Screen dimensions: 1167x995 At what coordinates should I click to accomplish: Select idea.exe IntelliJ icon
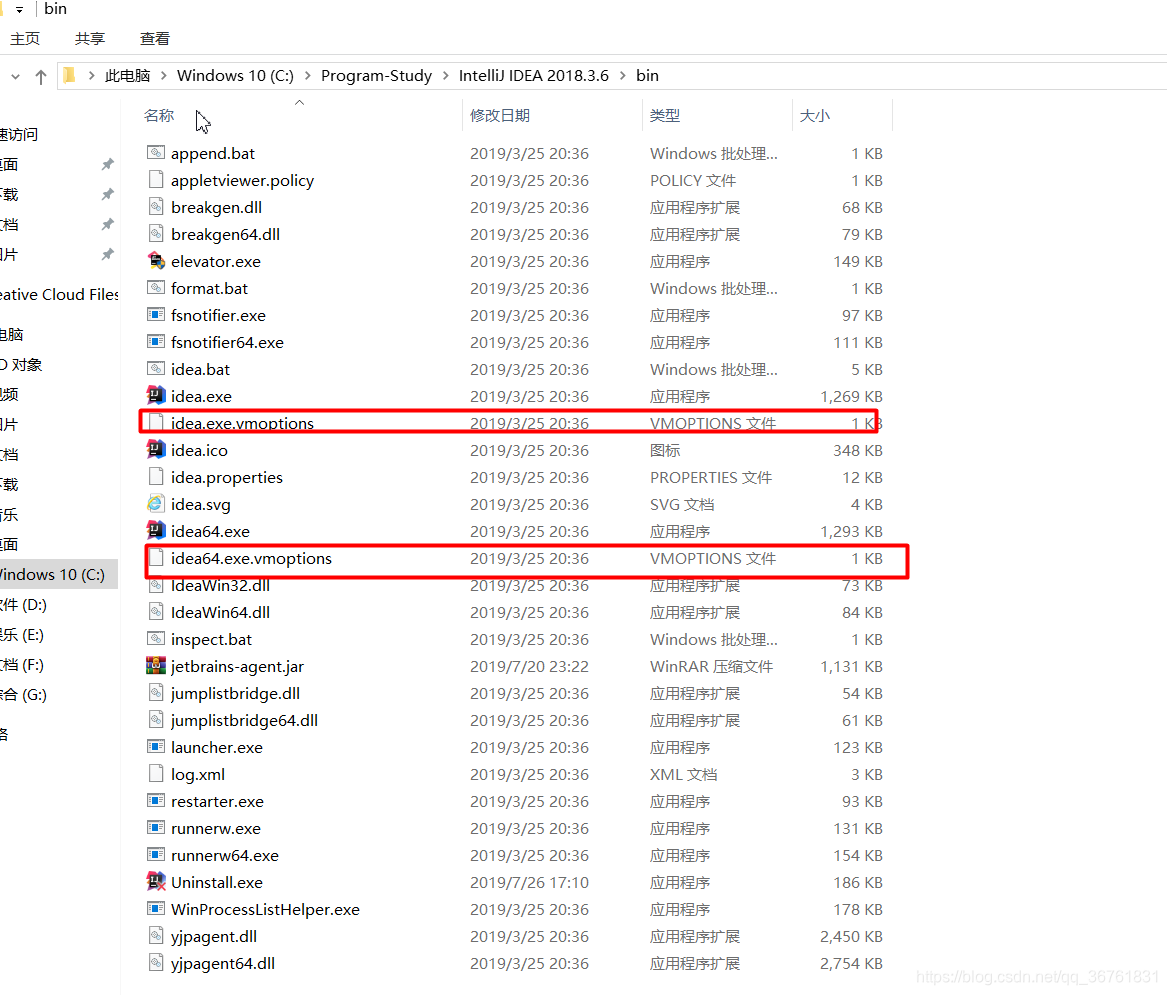156,395
